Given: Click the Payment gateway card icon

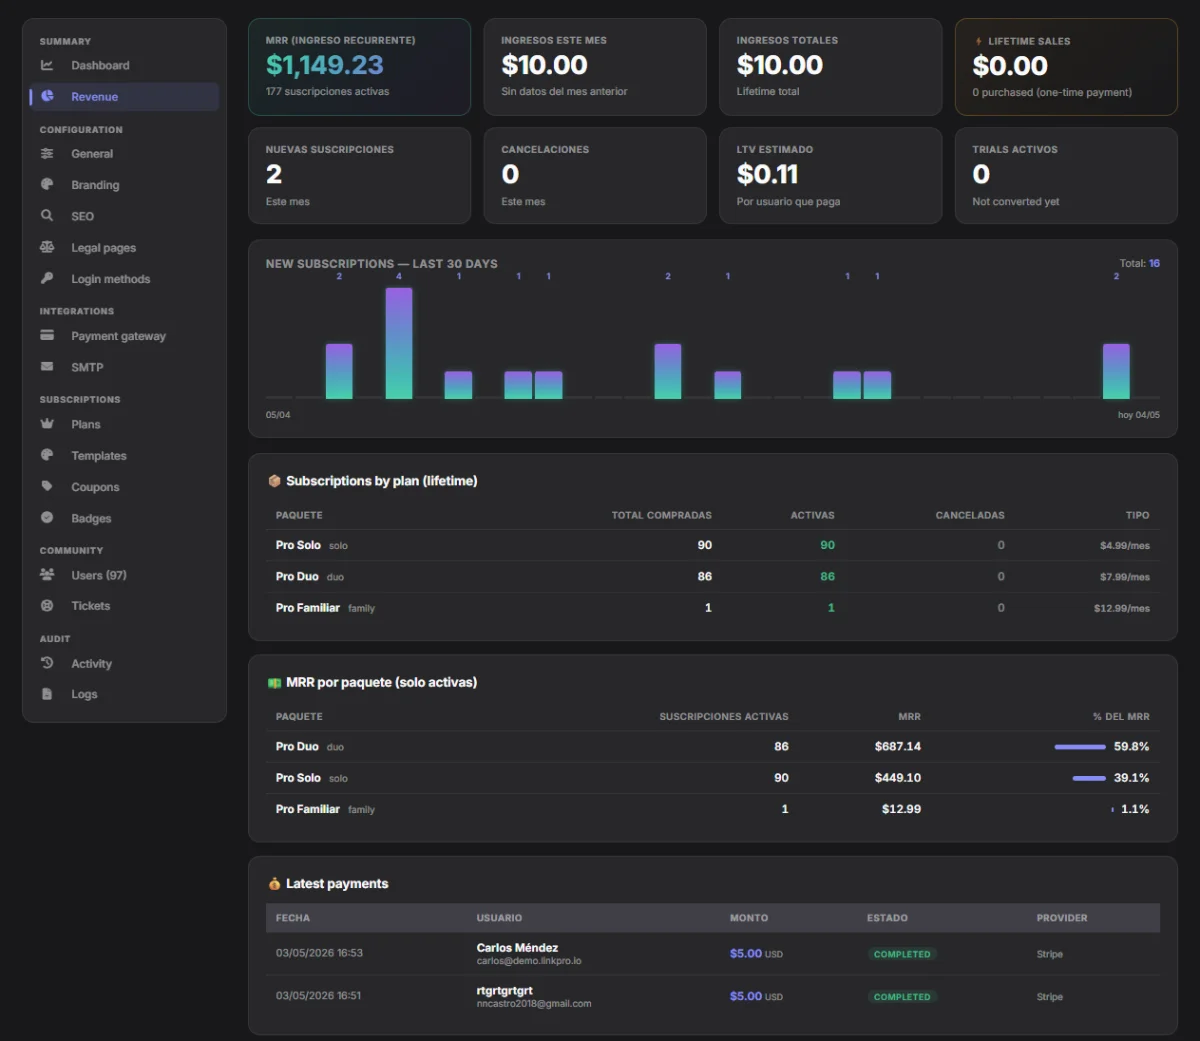Looking at the screenshot, I should [x=47, y=335].
